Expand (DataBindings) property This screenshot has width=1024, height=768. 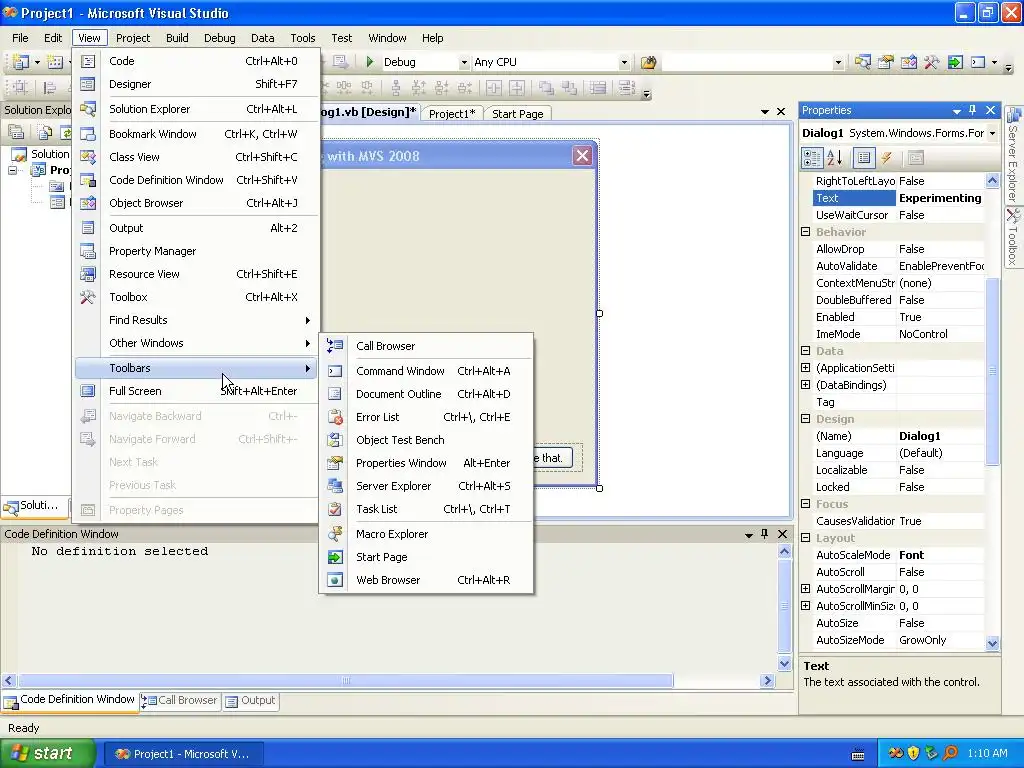point(806,385)
